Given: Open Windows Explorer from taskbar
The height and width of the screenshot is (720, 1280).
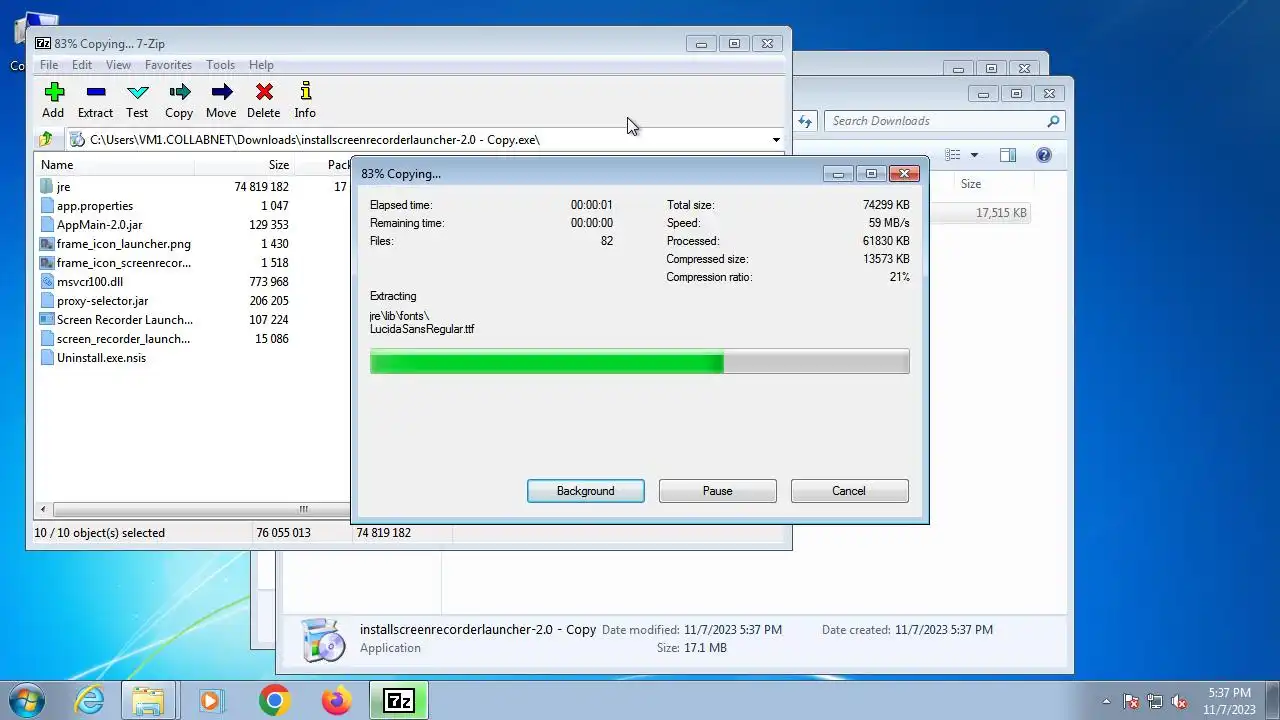Looking at the screenshot, I should pos(148,700).
